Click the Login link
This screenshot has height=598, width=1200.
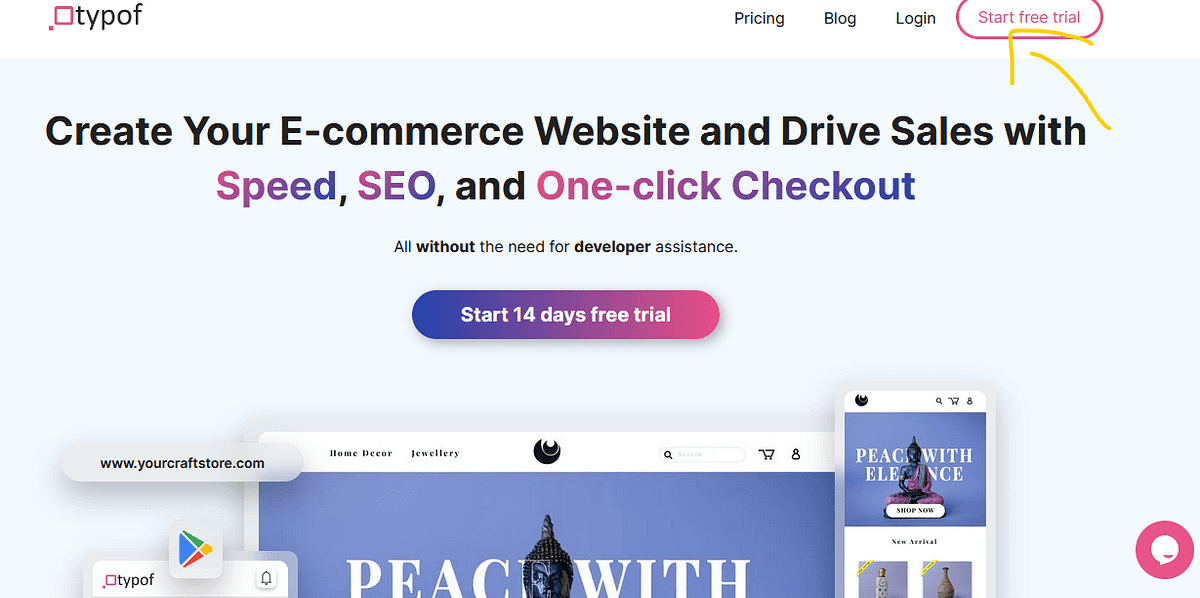click(x=915, y=18)
